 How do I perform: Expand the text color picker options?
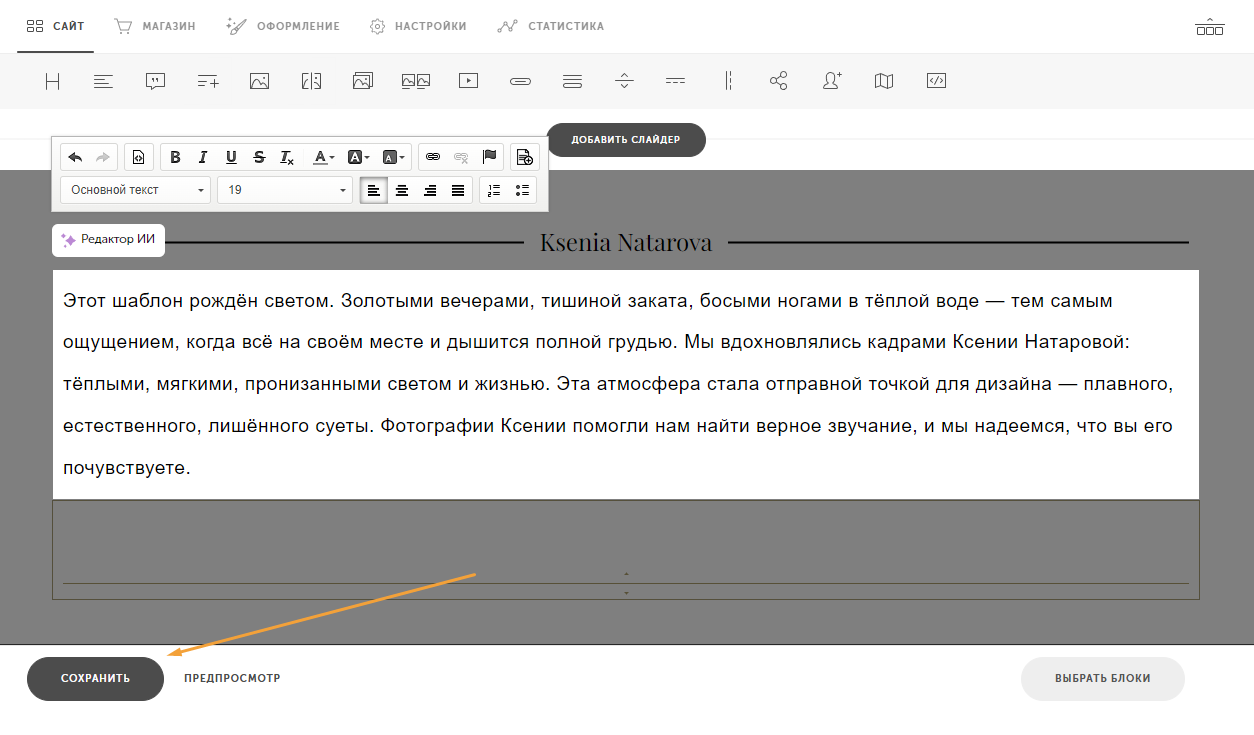coord(330,157)
